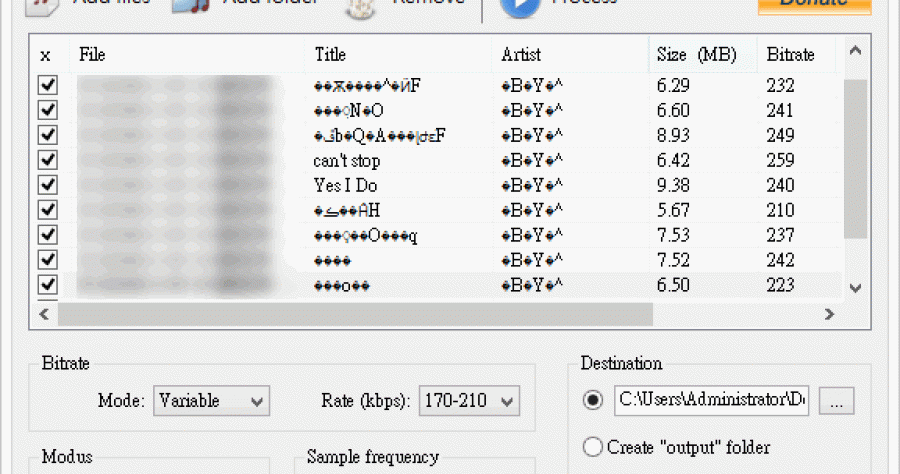This screenshot has height=474, width=900.
Task: Deselect the "Yes I Do" track checkbox
Action: pyautogui.click(x=48, y=185)
